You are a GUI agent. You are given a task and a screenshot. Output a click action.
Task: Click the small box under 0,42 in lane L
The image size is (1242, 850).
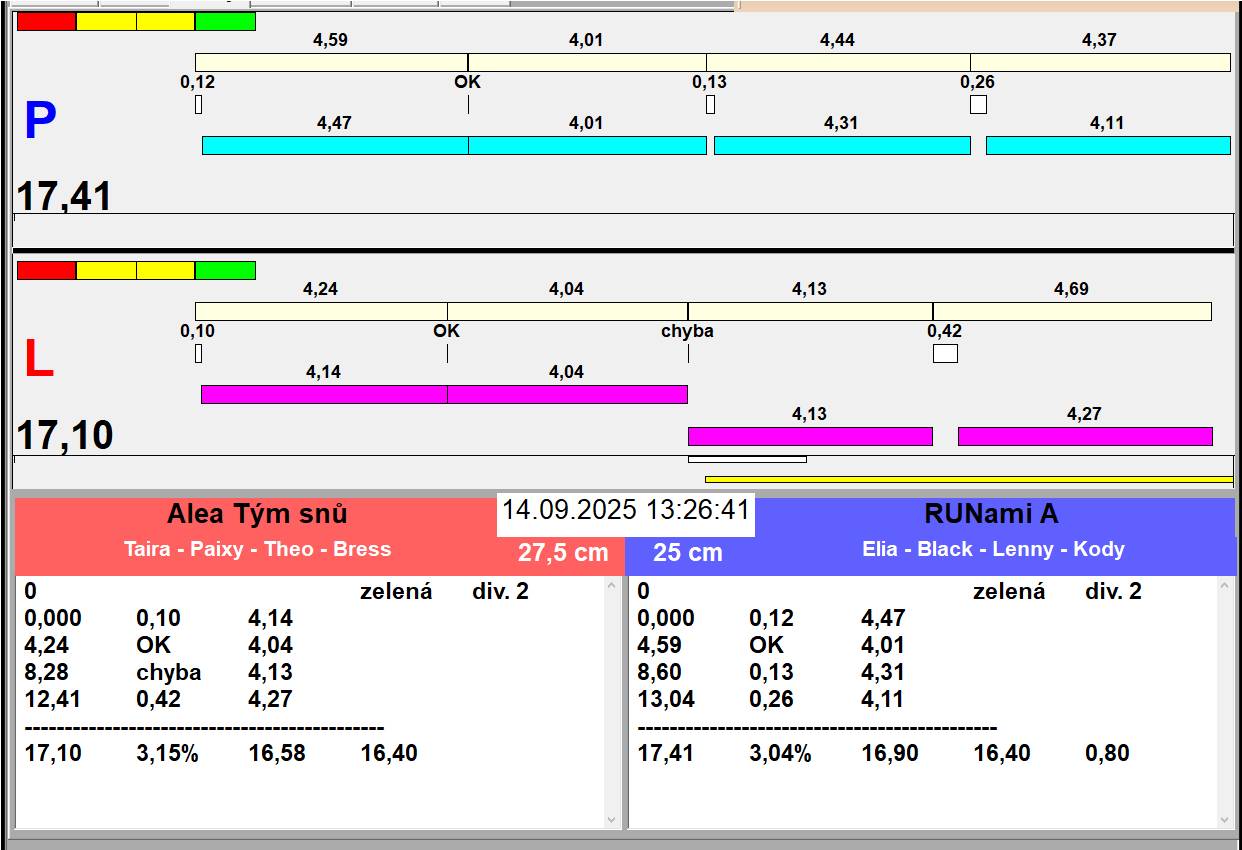pyautogui.click(x=945, y=353)
